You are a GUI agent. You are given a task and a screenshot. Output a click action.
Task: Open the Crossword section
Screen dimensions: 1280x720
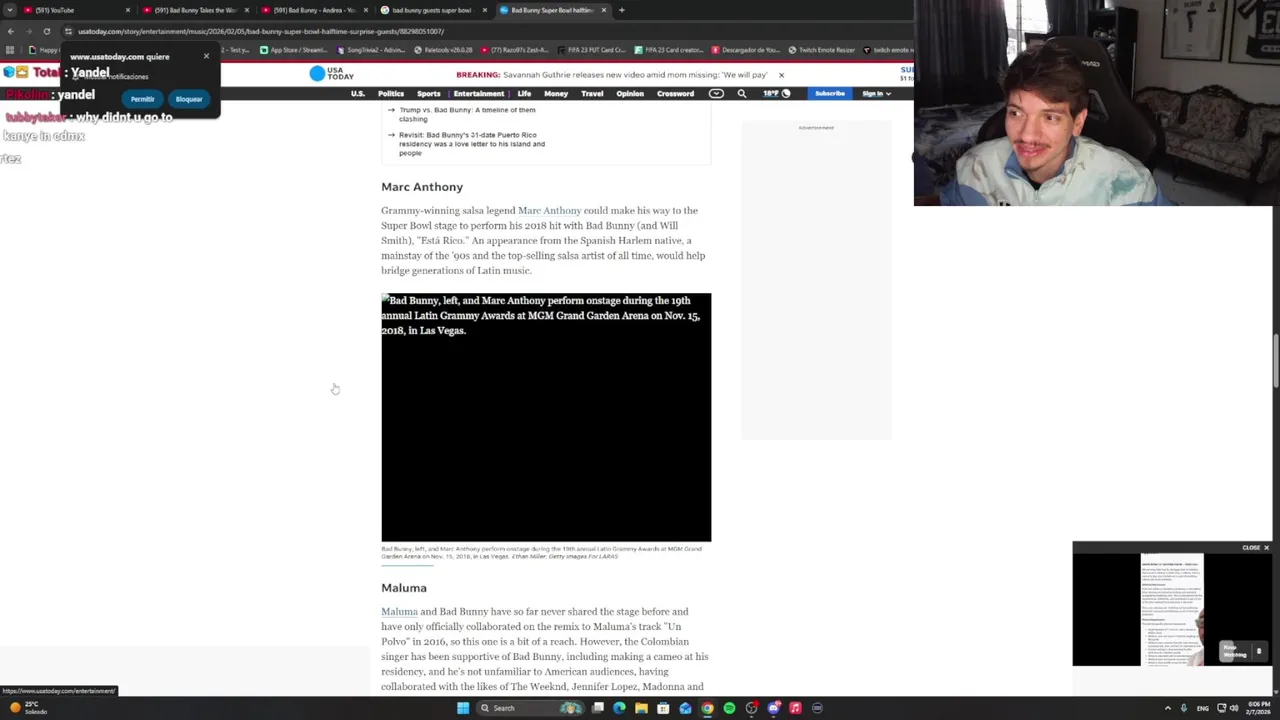(675, 94)
